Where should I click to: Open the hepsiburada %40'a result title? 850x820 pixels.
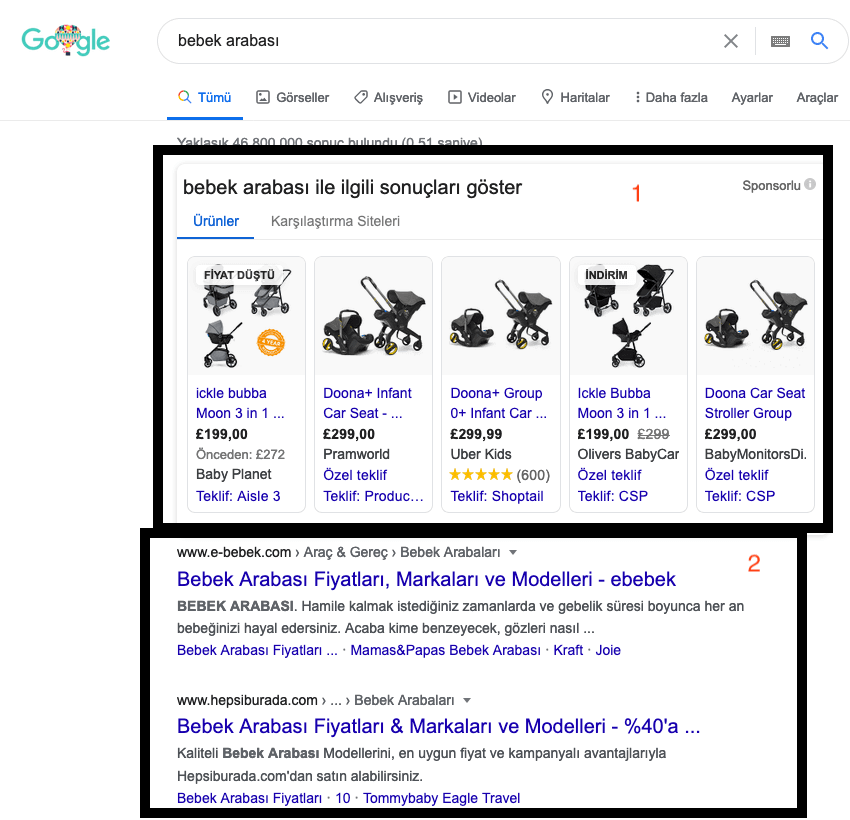point(438,726)
